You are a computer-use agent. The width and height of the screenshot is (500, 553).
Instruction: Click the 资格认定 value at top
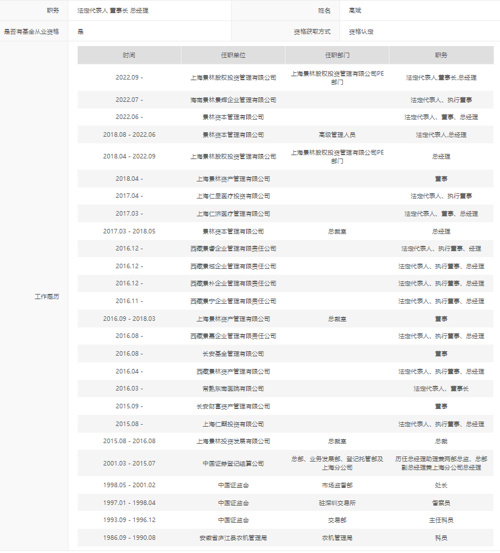coord(361,32)
